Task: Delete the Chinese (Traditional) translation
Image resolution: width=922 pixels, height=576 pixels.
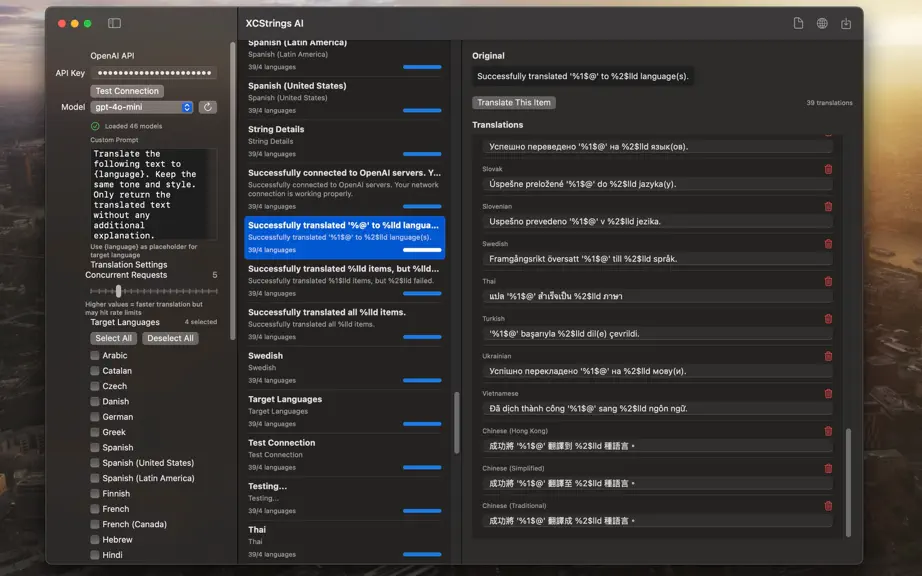Action: tap(828, 506)
